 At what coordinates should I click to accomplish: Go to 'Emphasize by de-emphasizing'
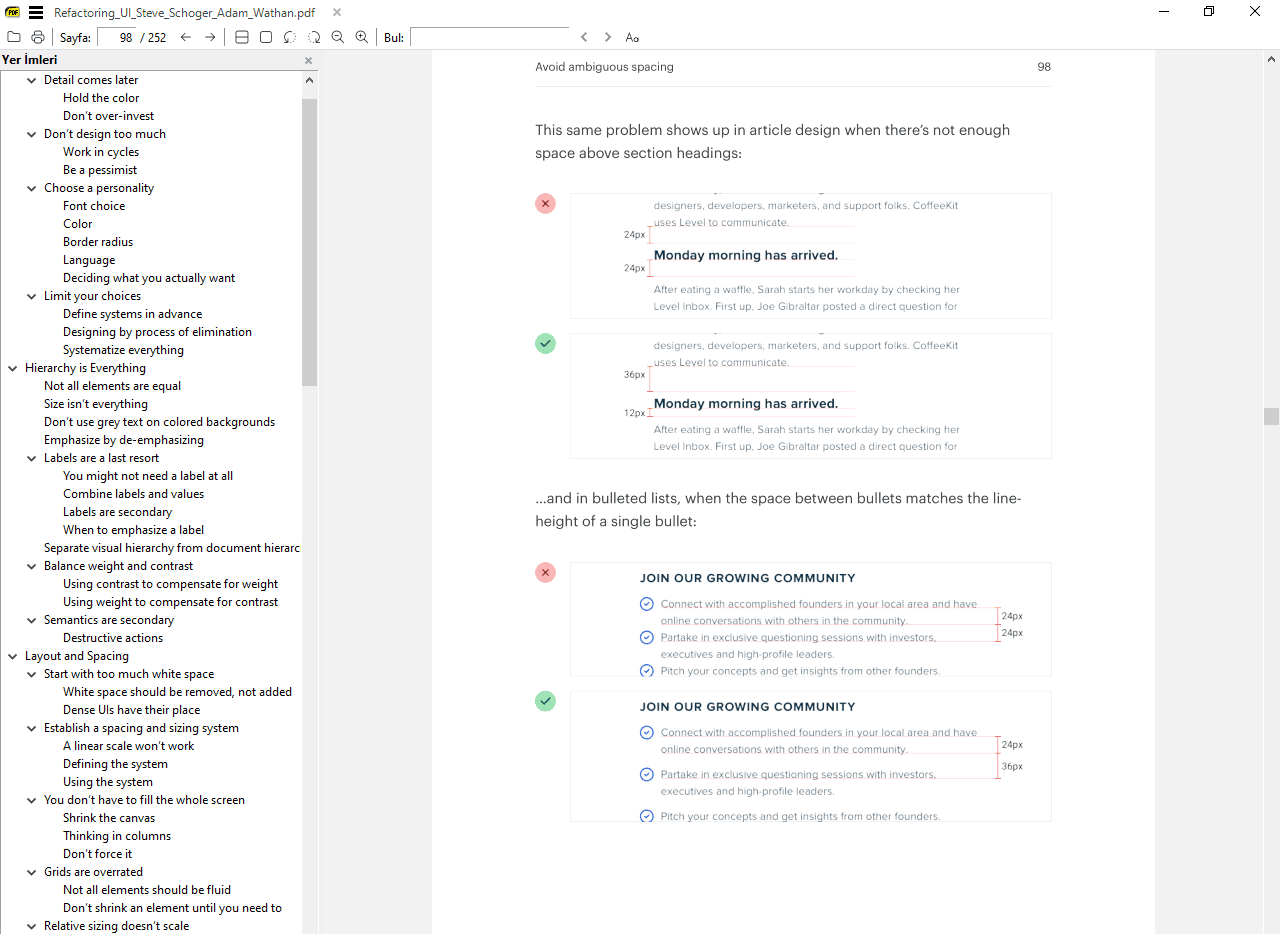[124, 440]
